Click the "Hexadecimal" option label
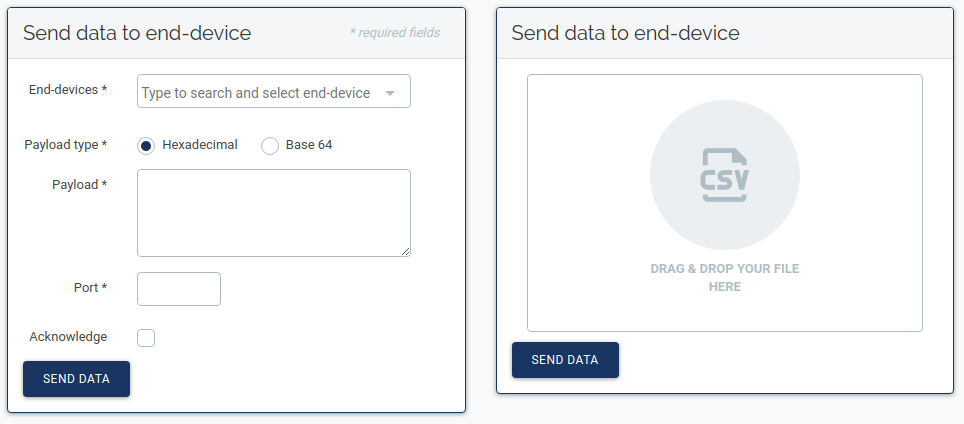Screen dimensions: 964x424 [200, 145]
